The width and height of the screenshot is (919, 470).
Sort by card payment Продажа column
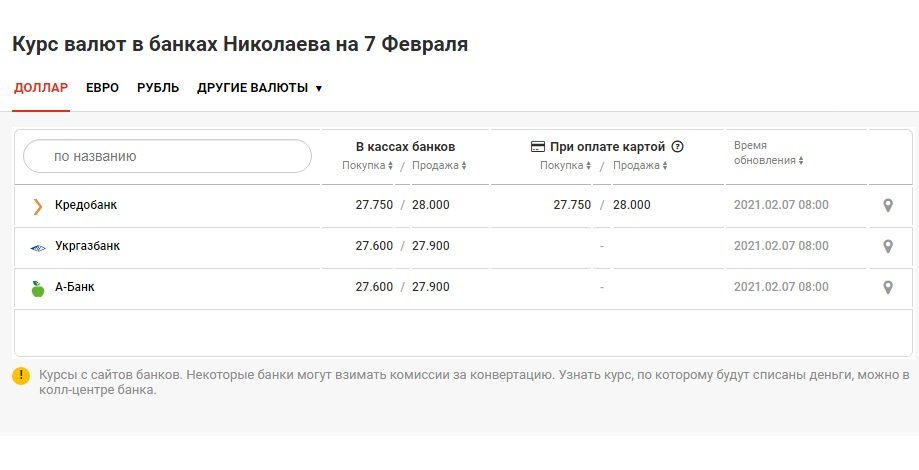pyautogui.click(x=640, y=166)
